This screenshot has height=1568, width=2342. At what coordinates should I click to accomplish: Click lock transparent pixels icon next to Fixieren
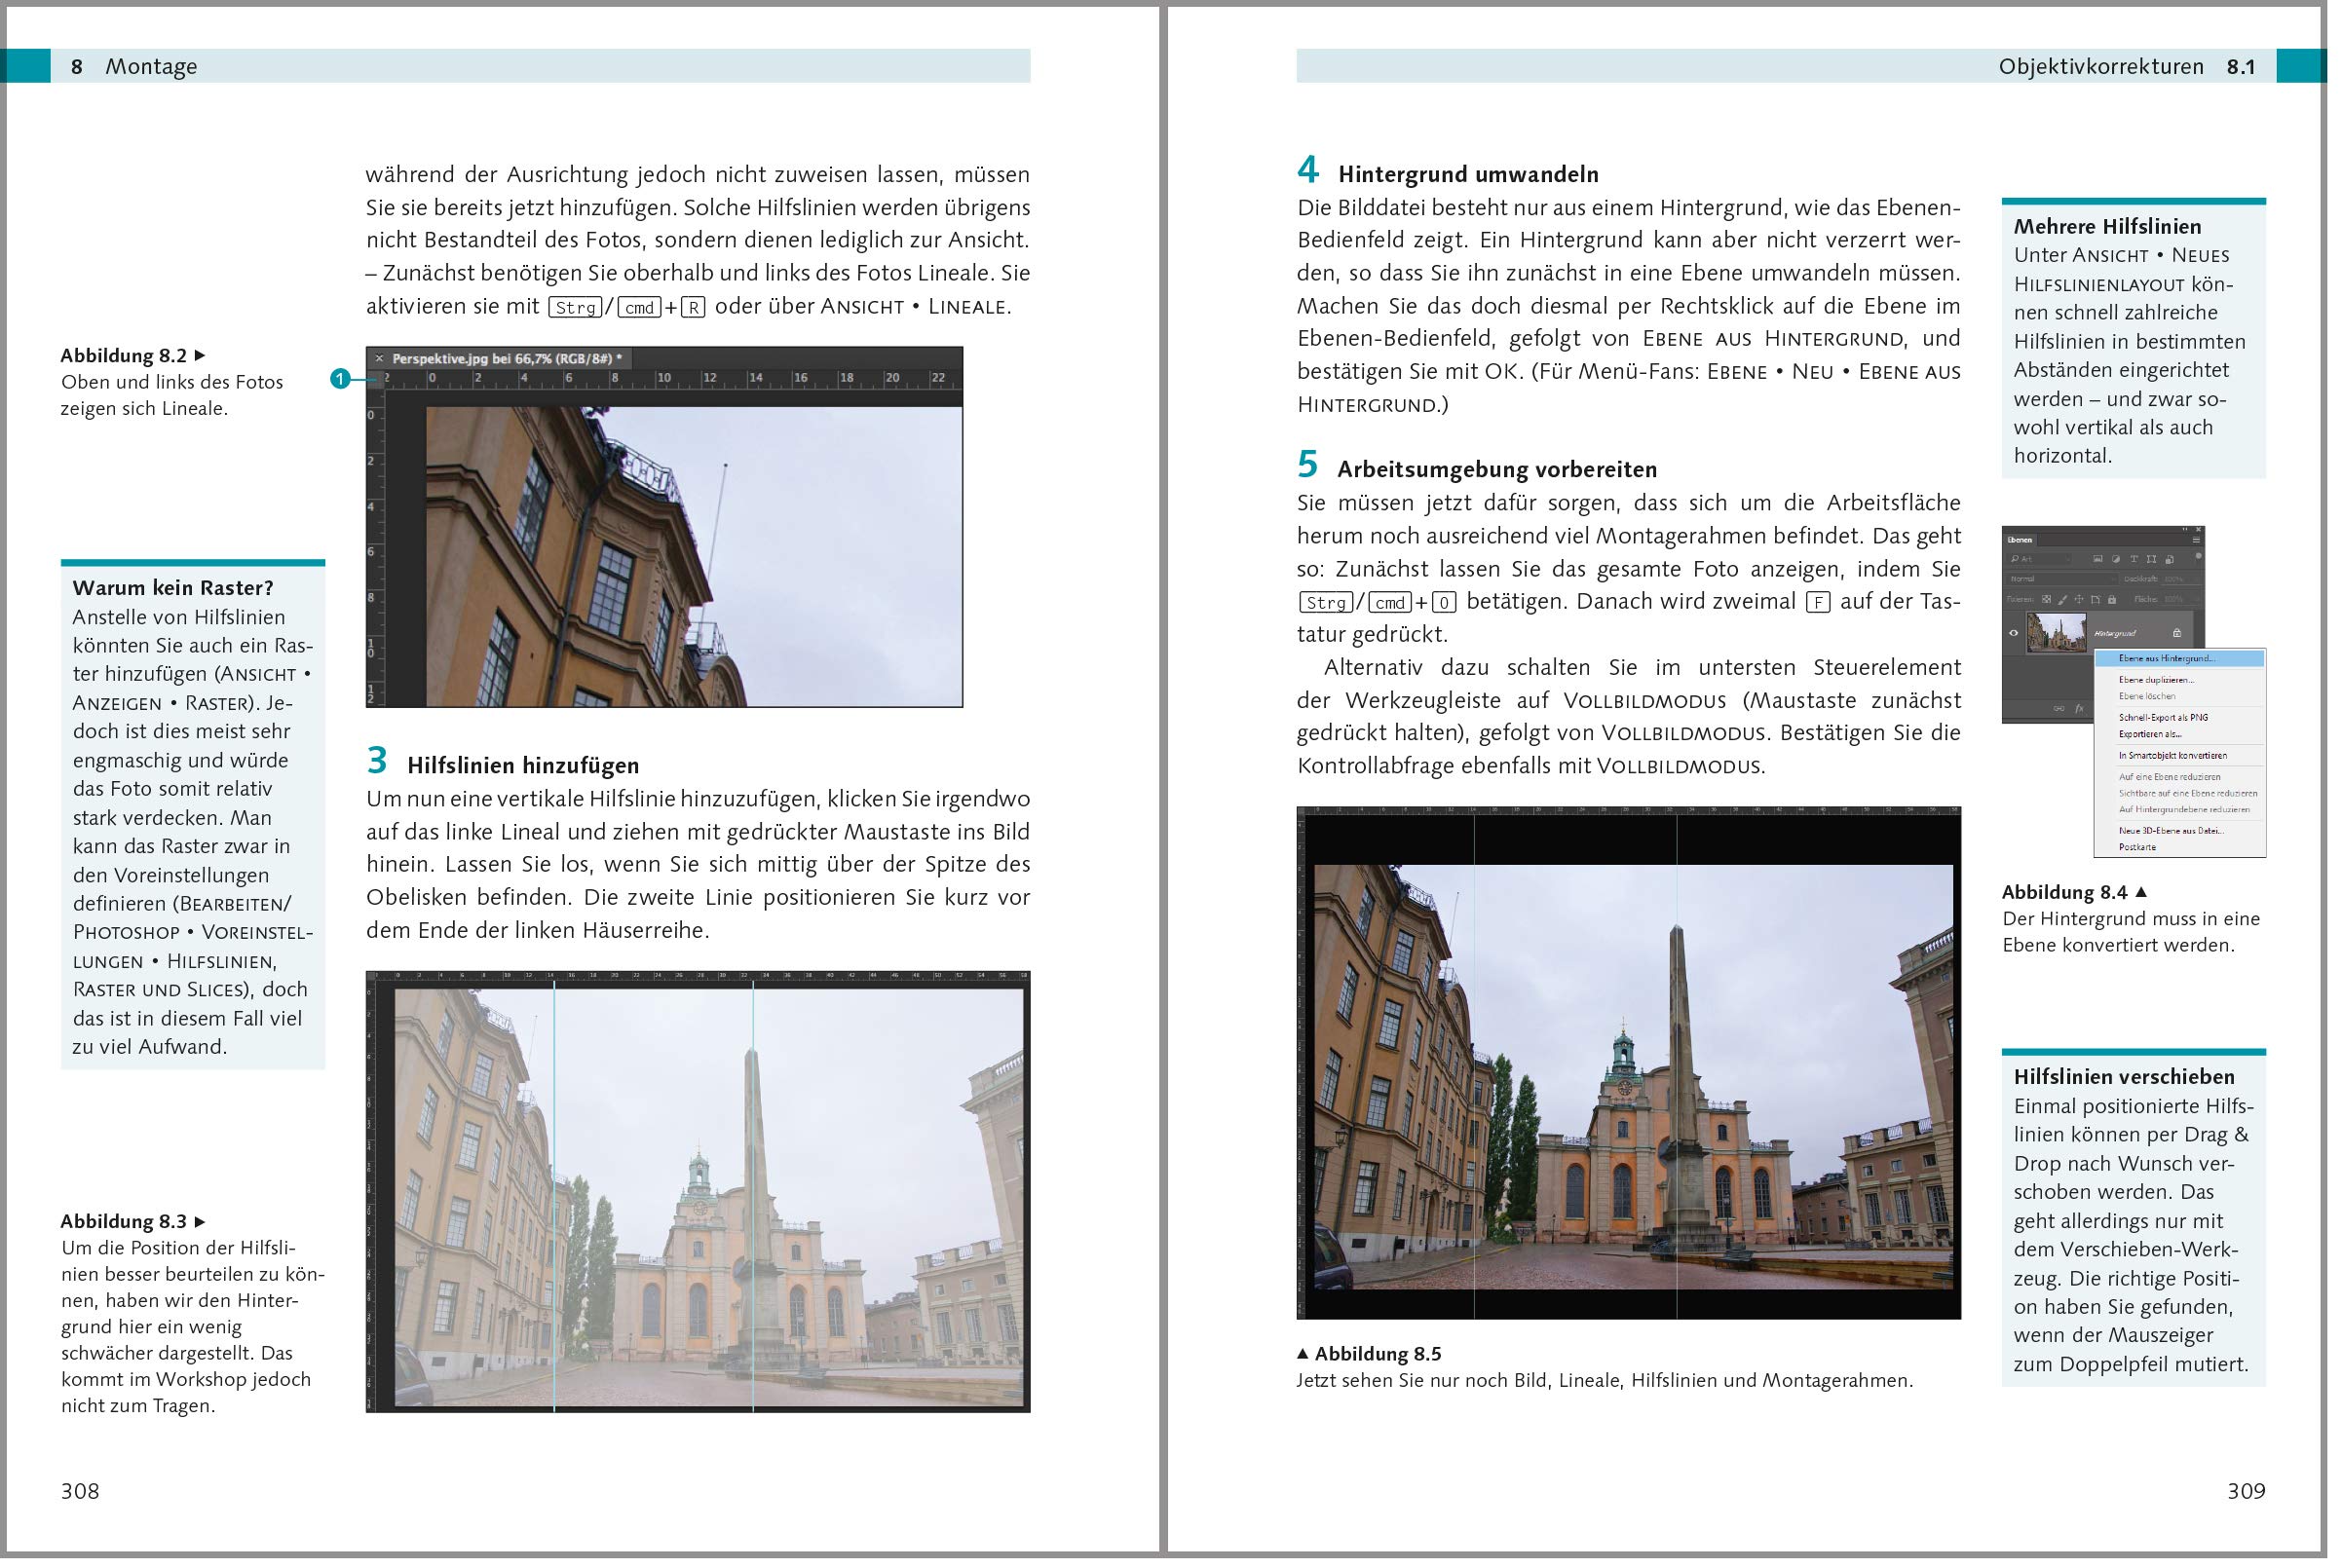coord(2047,600)
